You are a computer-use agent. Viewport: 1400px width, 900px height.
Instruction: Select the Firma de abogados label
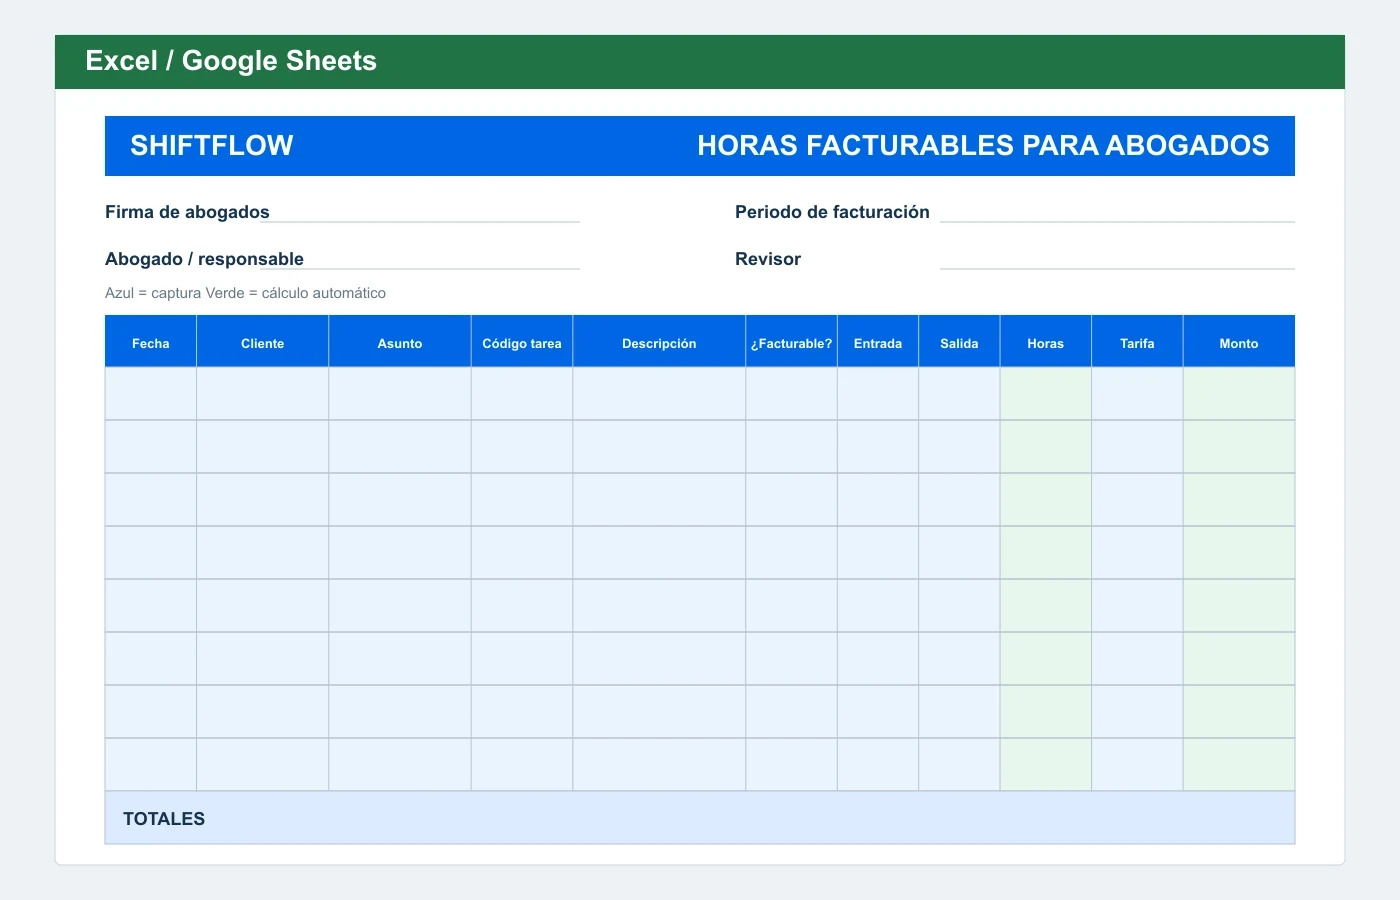(x=187, y=212)
